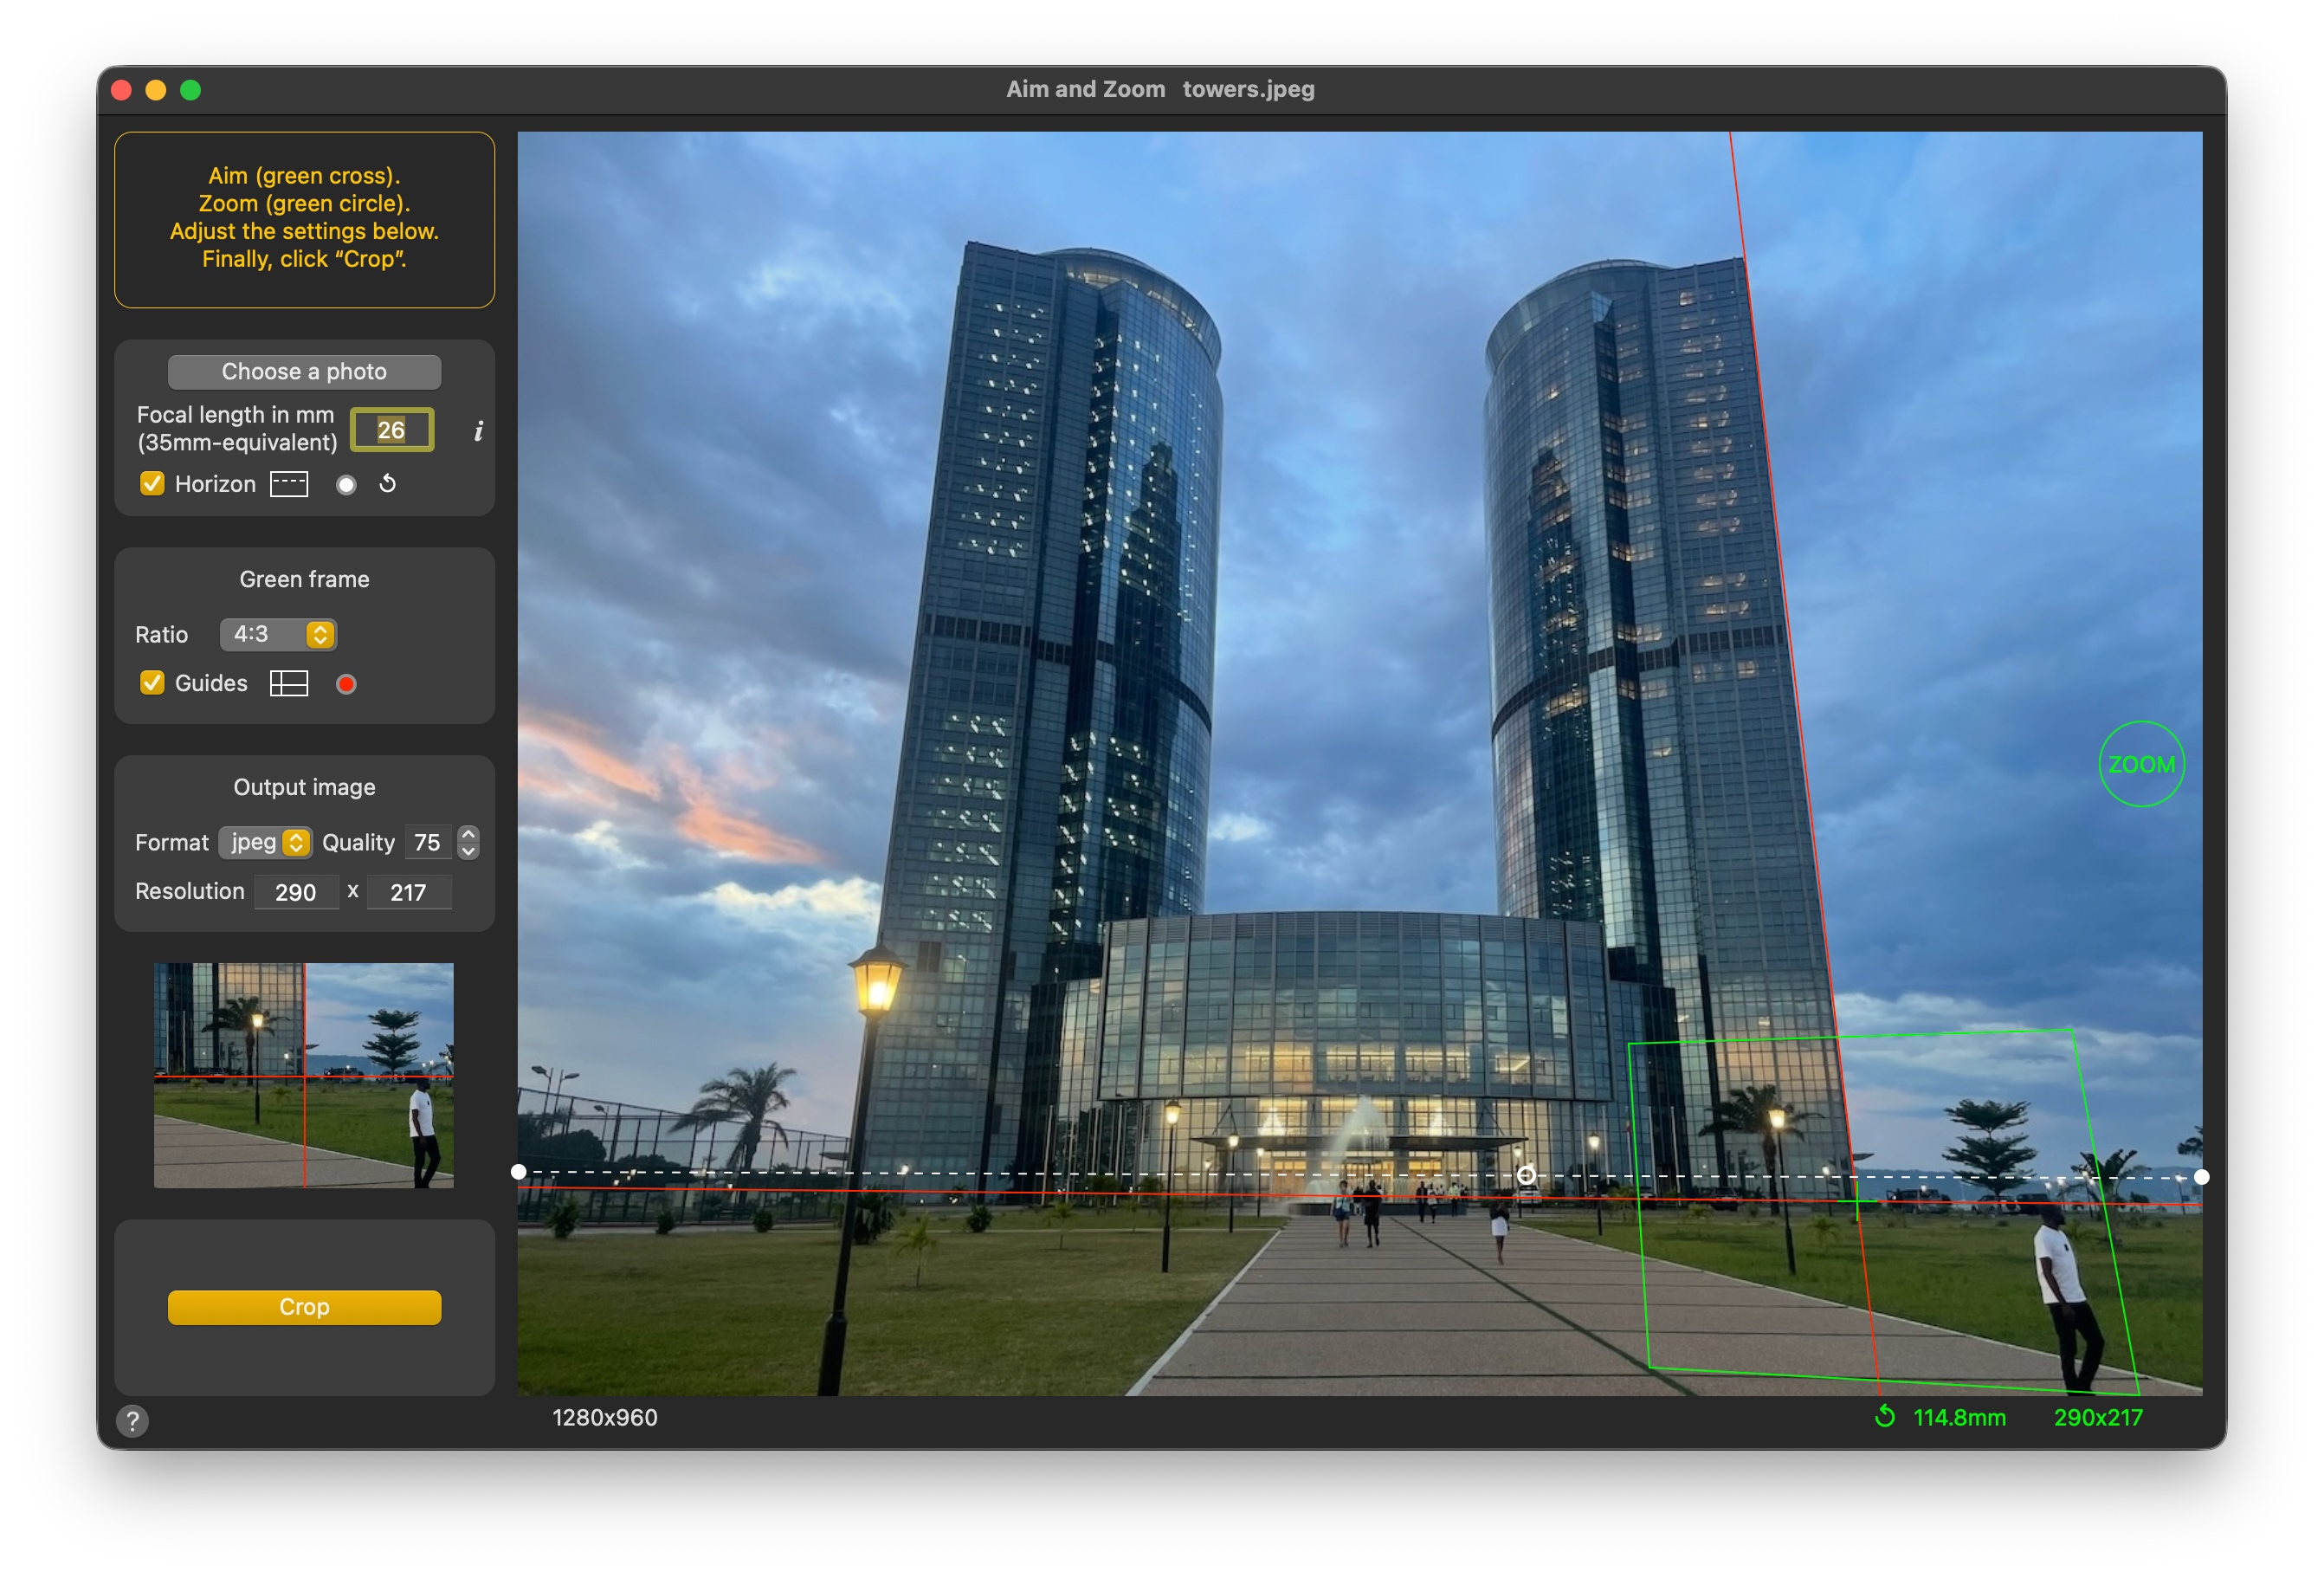Click the green rotation icon beside 114.8mm

point(1884,1417)
